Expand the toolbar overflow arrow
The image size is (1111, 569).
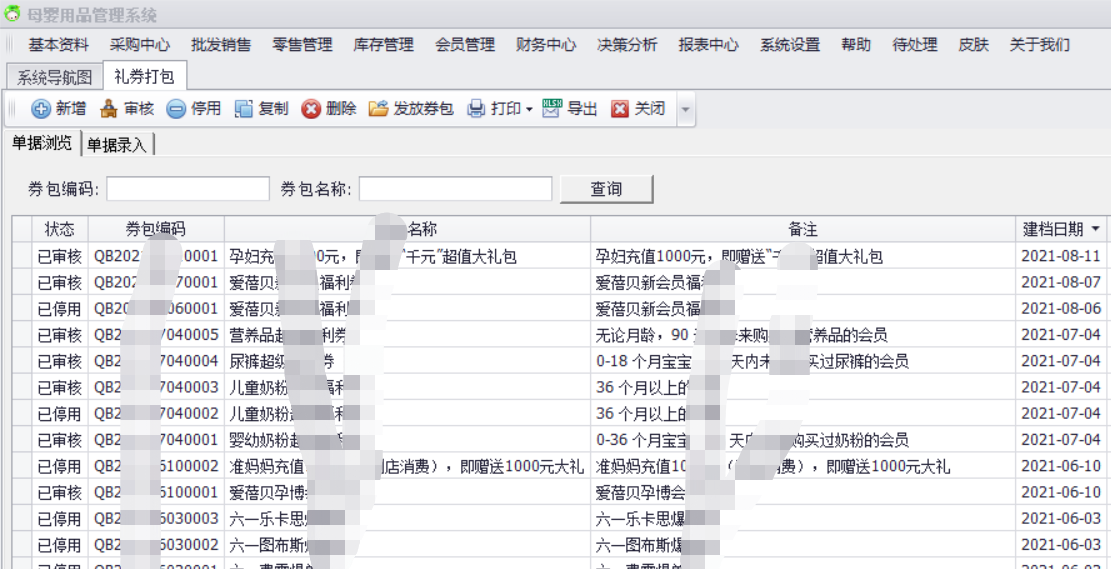point(685,110)
